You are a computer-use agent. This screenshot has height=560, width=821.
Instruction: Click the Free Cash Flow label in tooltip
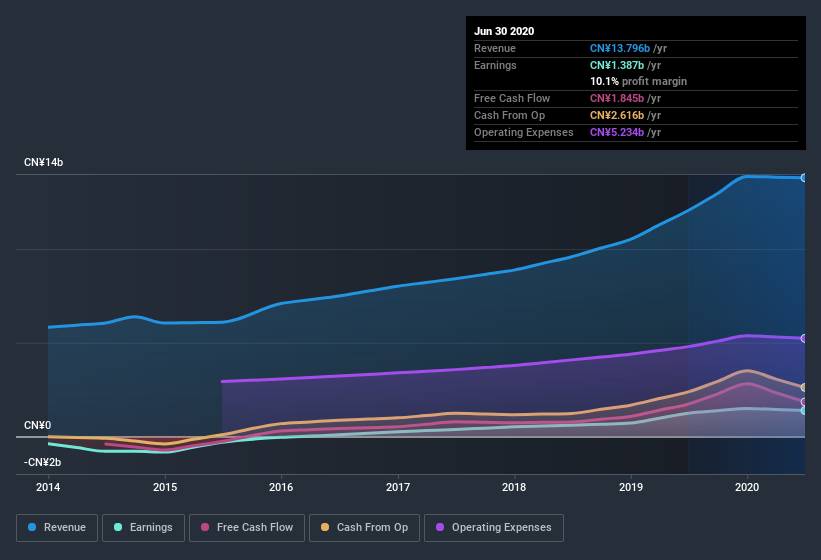(x=512, y=98)
